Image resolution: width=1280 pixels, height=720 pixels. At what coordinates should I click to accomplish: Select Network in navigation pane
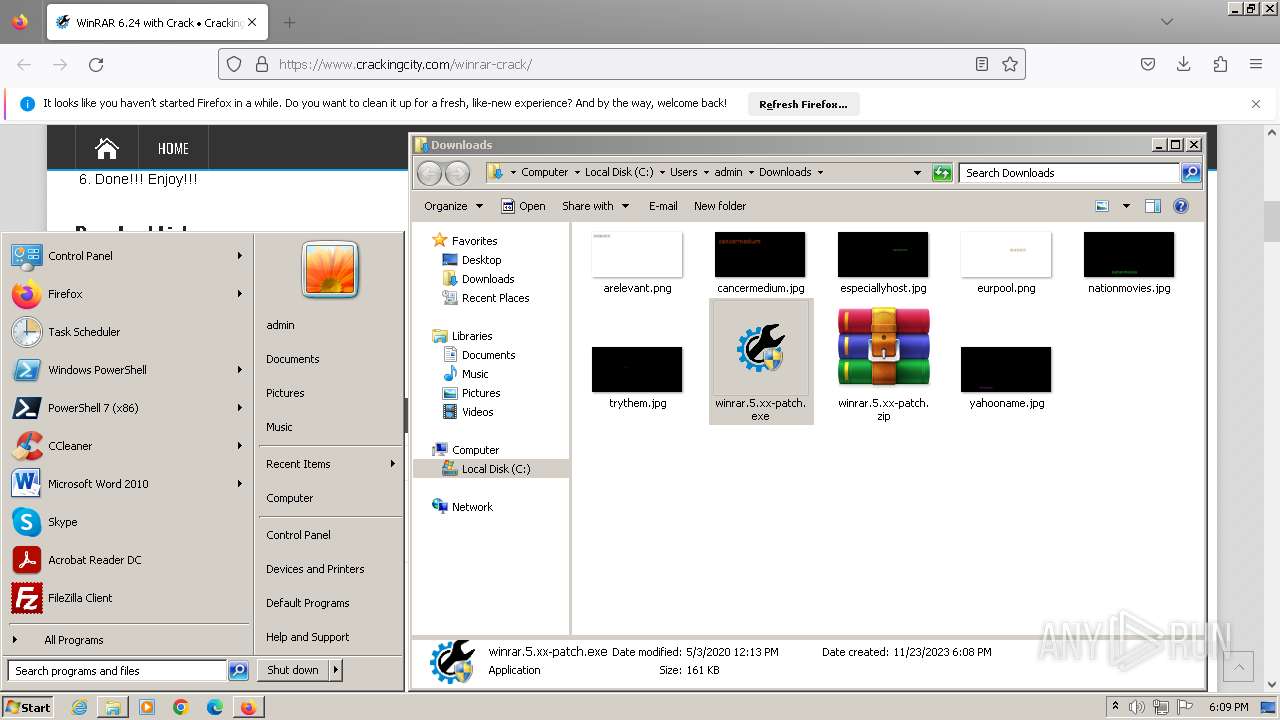click(472, 507)
